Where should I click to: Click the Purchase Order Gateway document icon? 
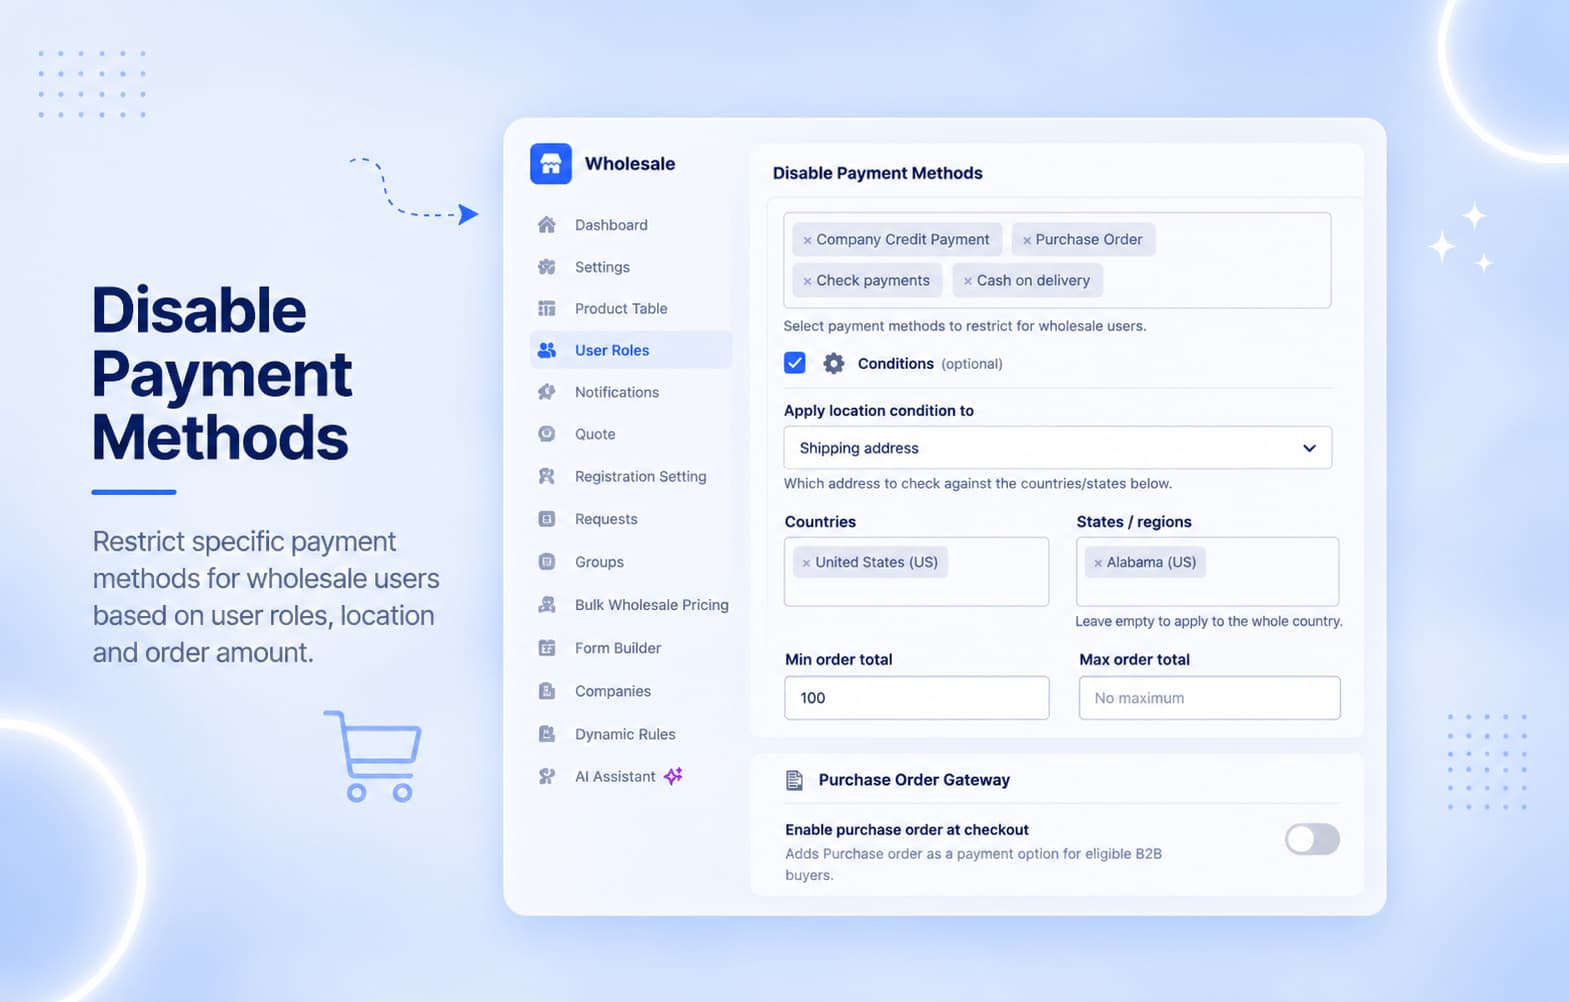point(795,780)
